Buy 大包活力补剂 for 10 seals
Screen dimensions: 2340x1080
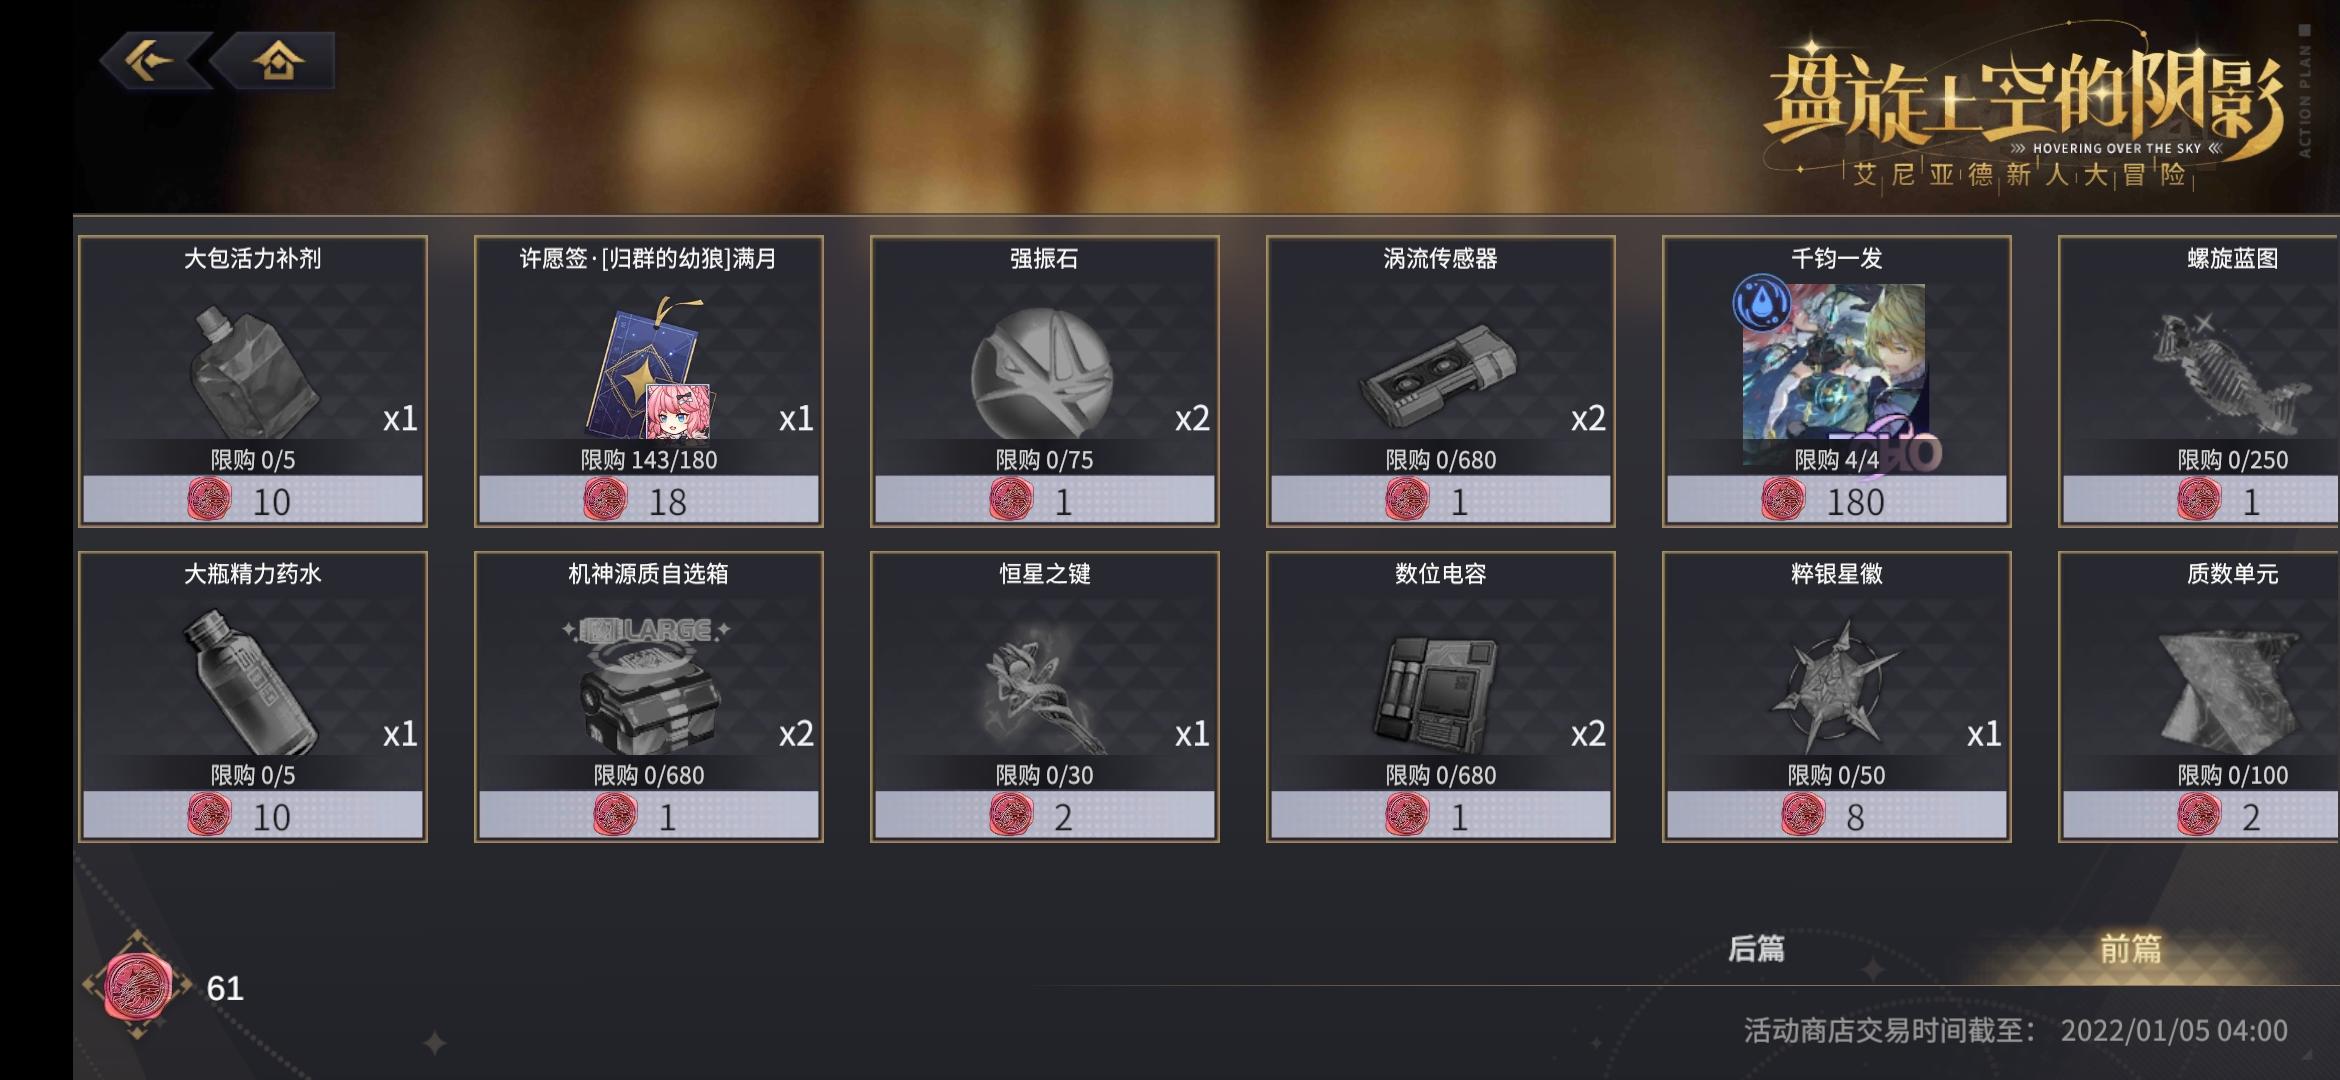coord(253,500)
